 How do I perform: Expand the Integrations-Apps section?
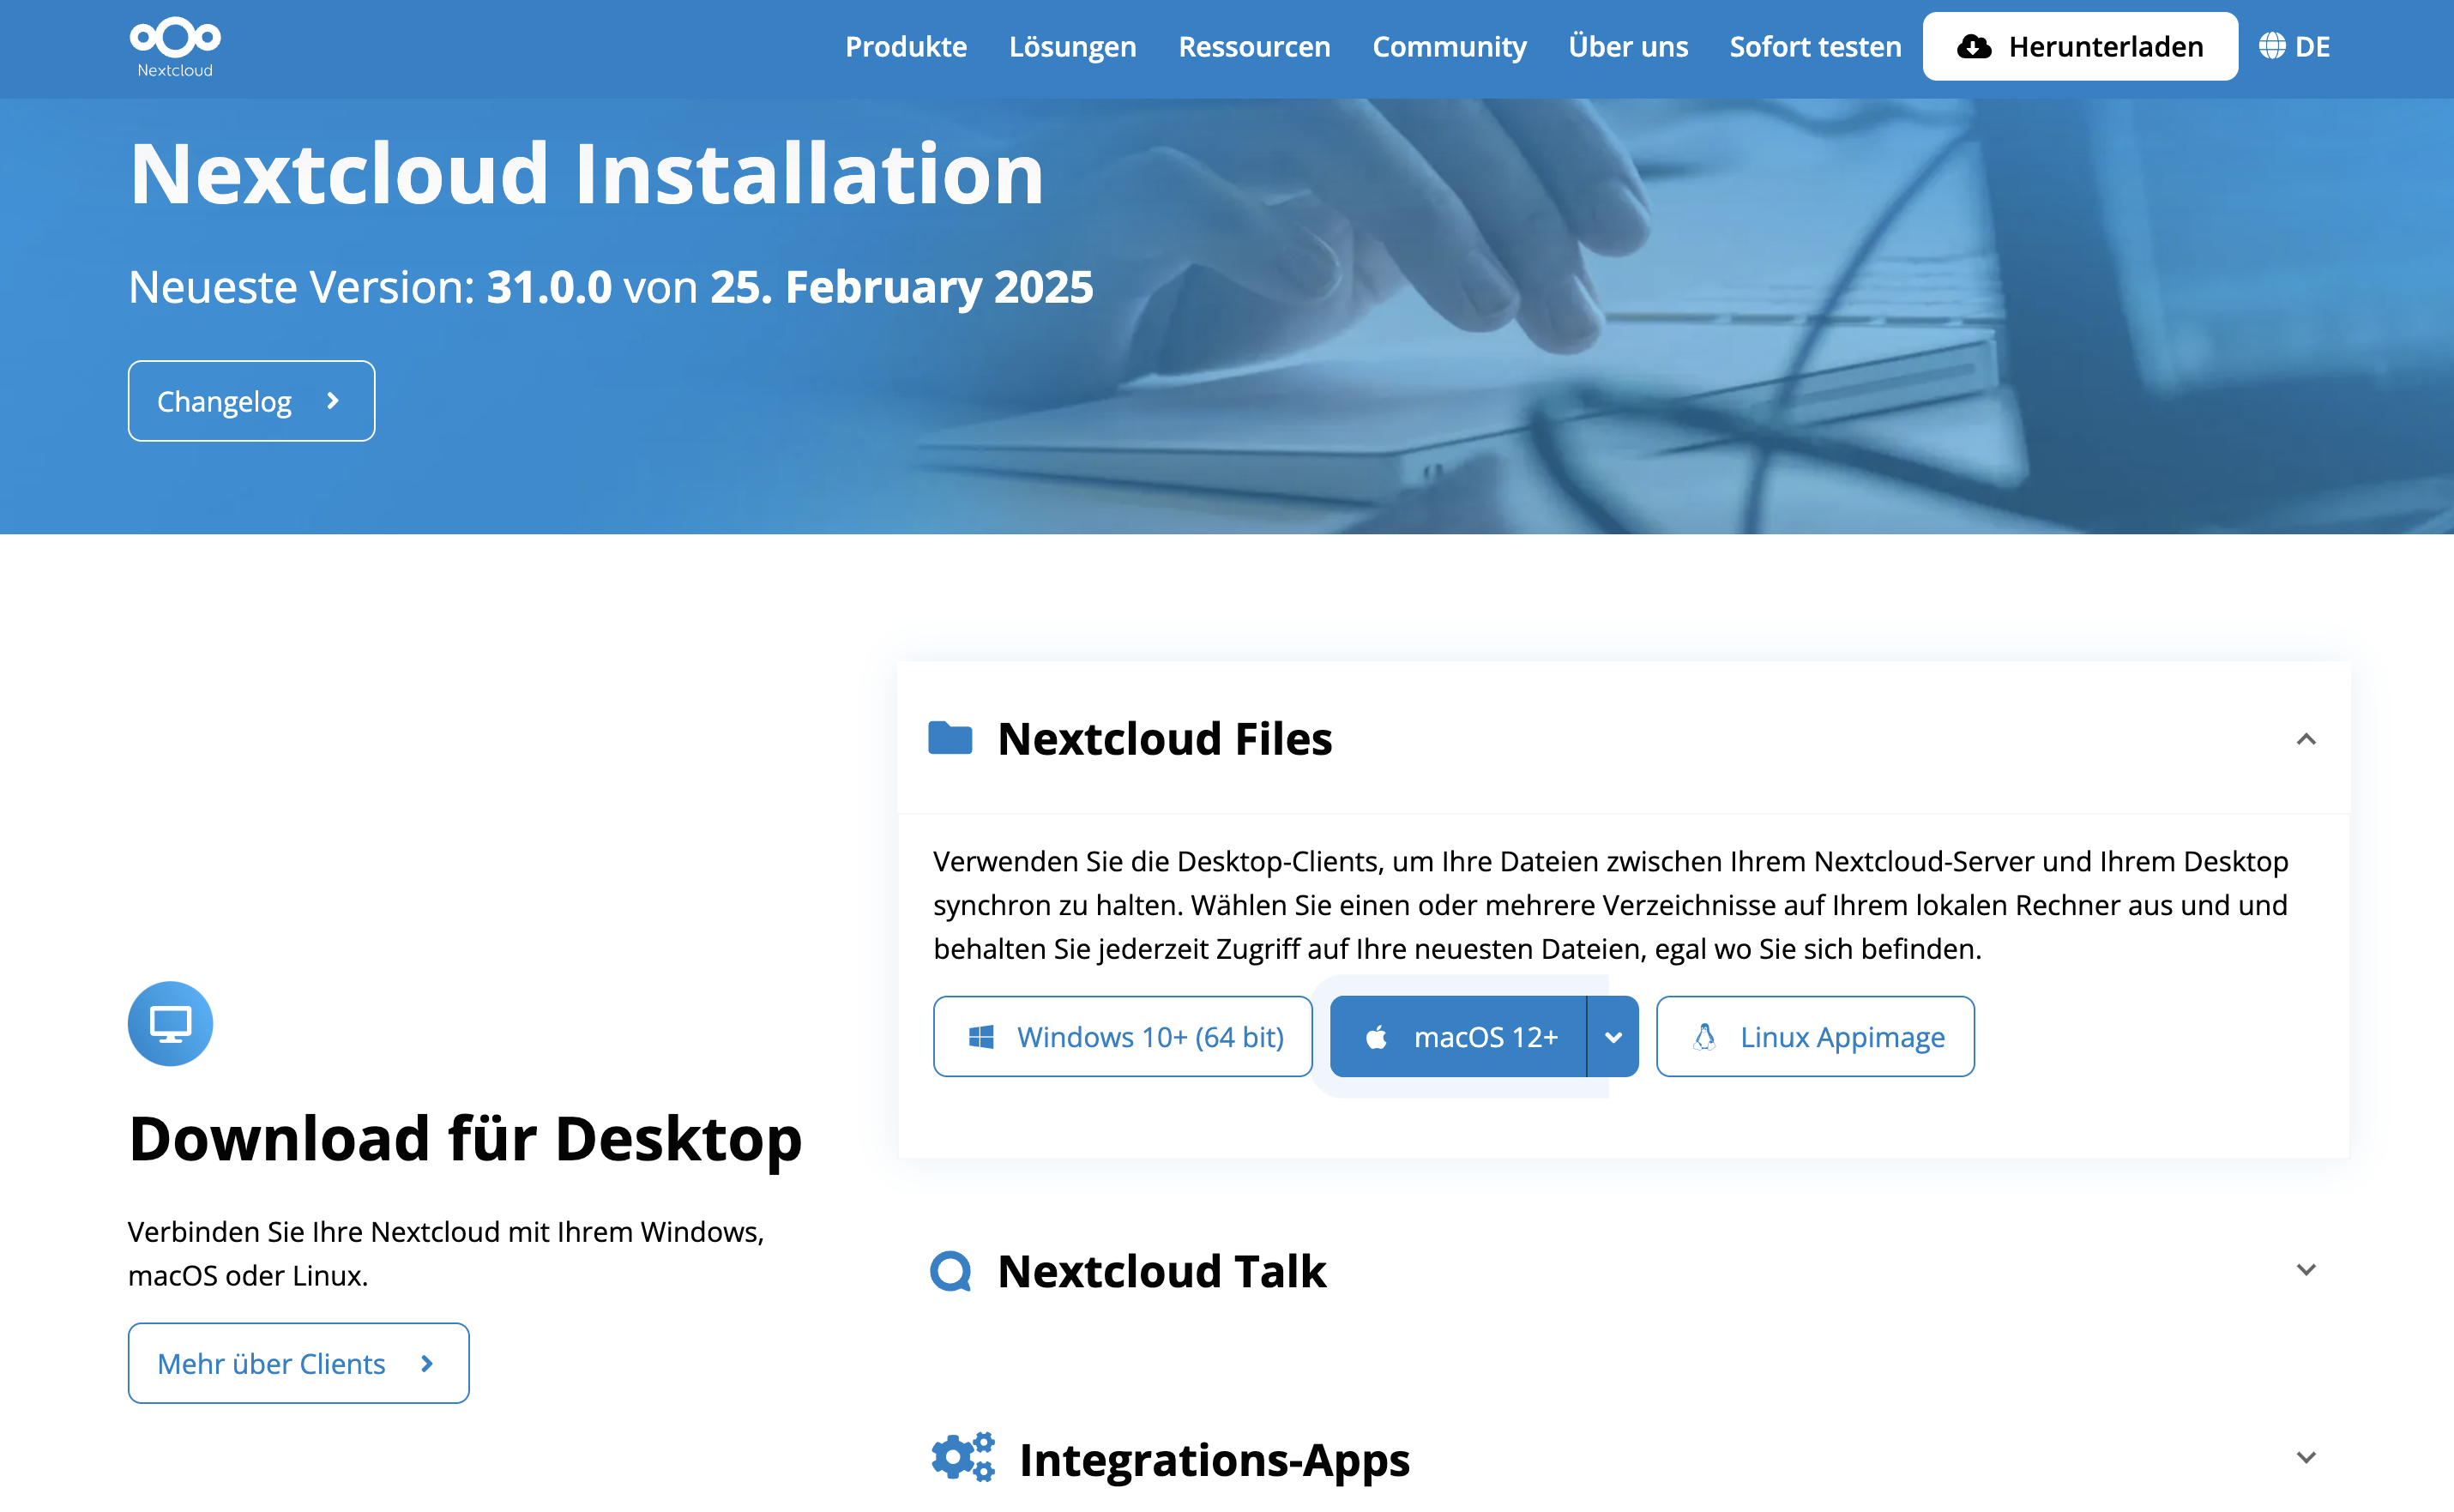point(2306,1457)
